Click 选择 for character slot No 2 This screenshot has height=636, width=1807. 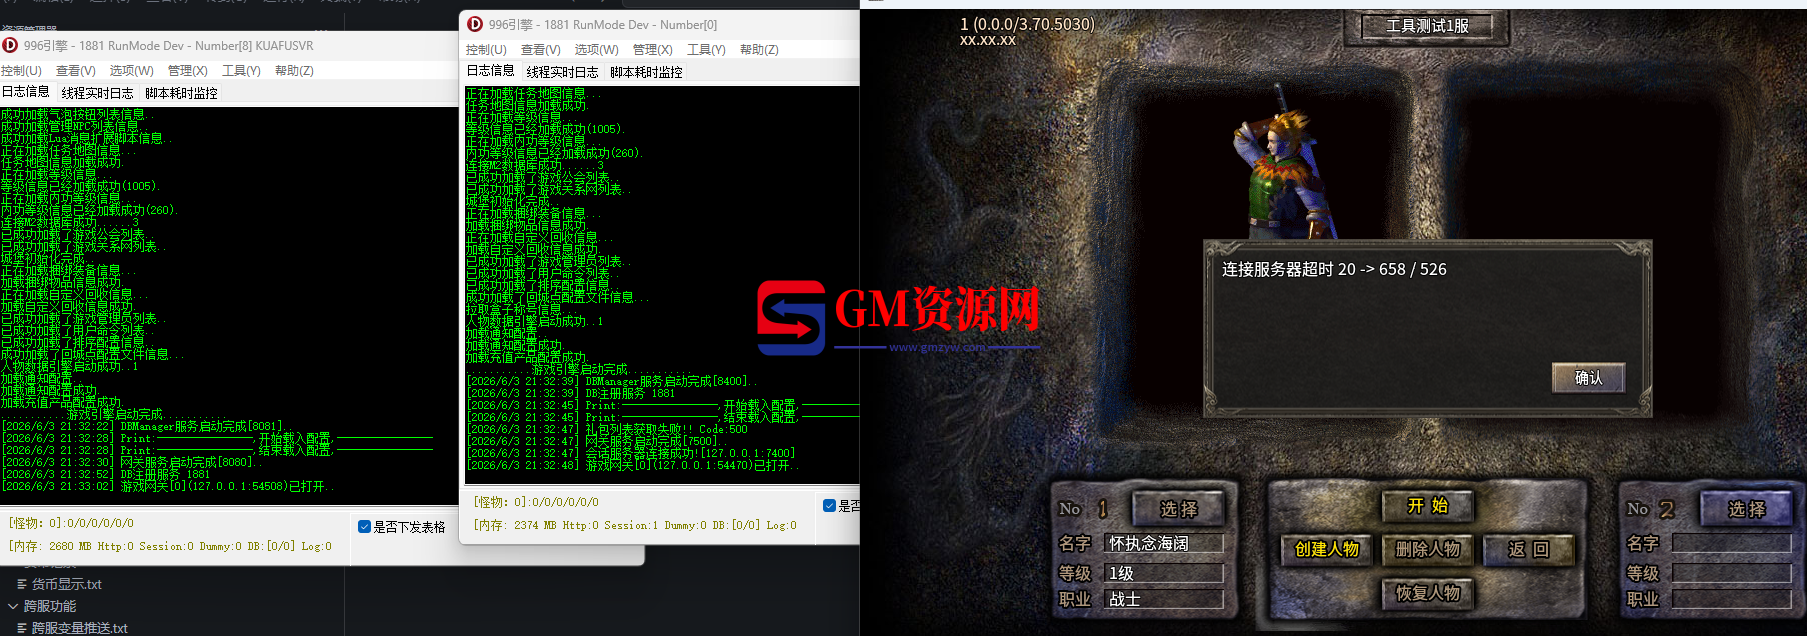(1746, 509)
